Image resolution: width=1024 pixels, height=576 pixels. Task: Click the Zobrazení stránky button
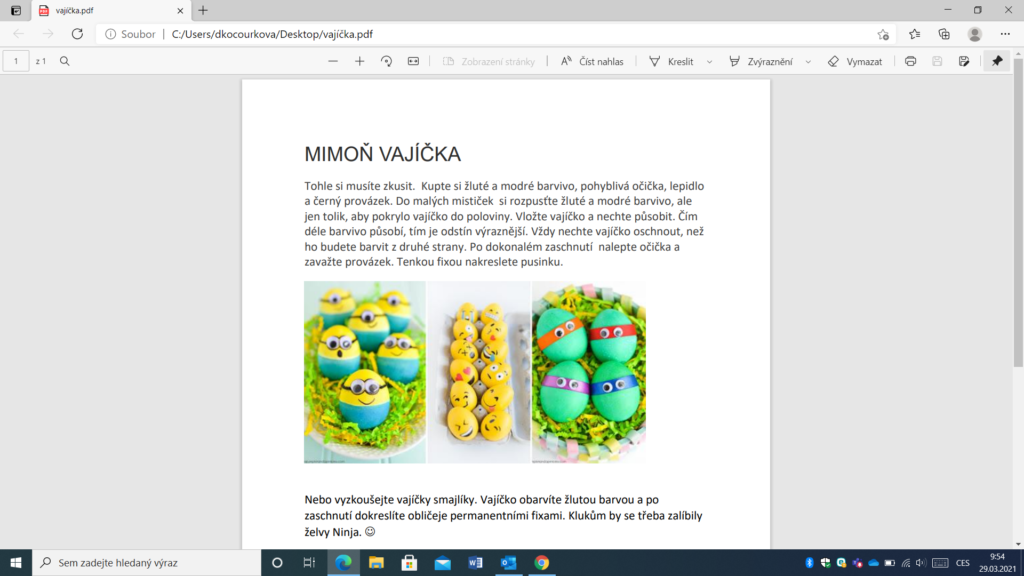click(x=489, y=61)
